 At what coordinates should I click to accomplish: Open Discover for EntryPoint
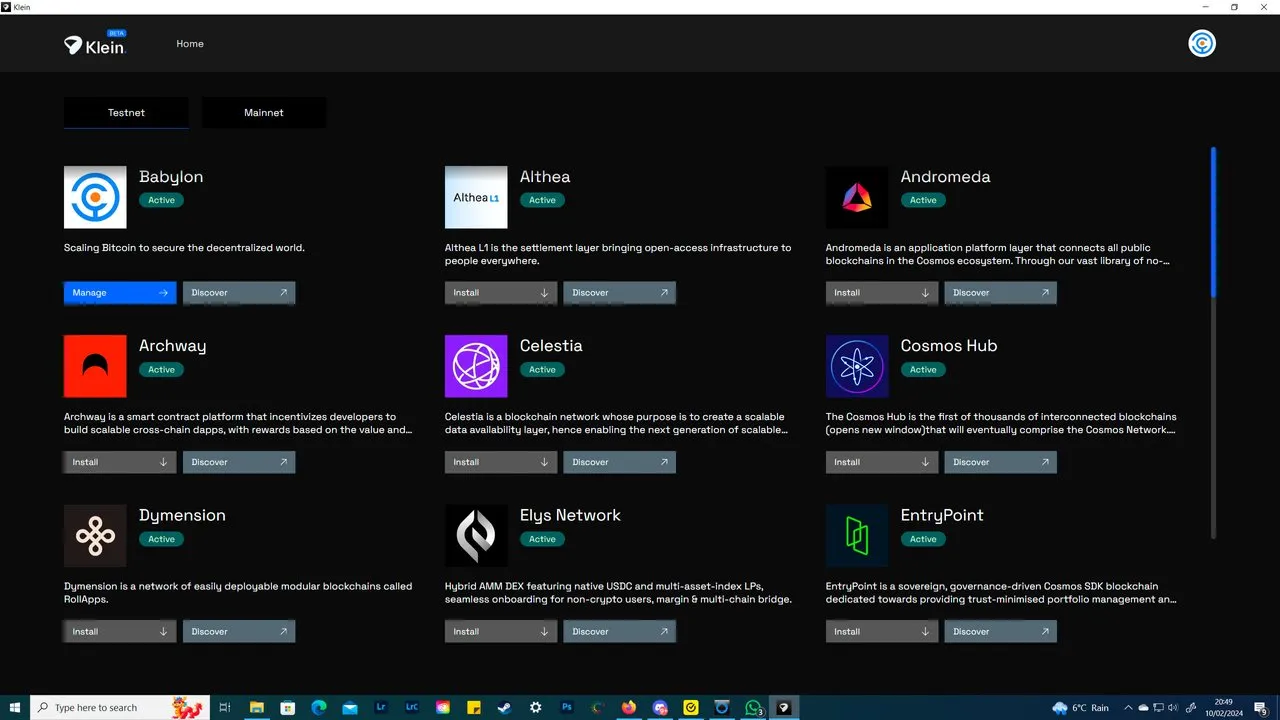point(1001,632)
